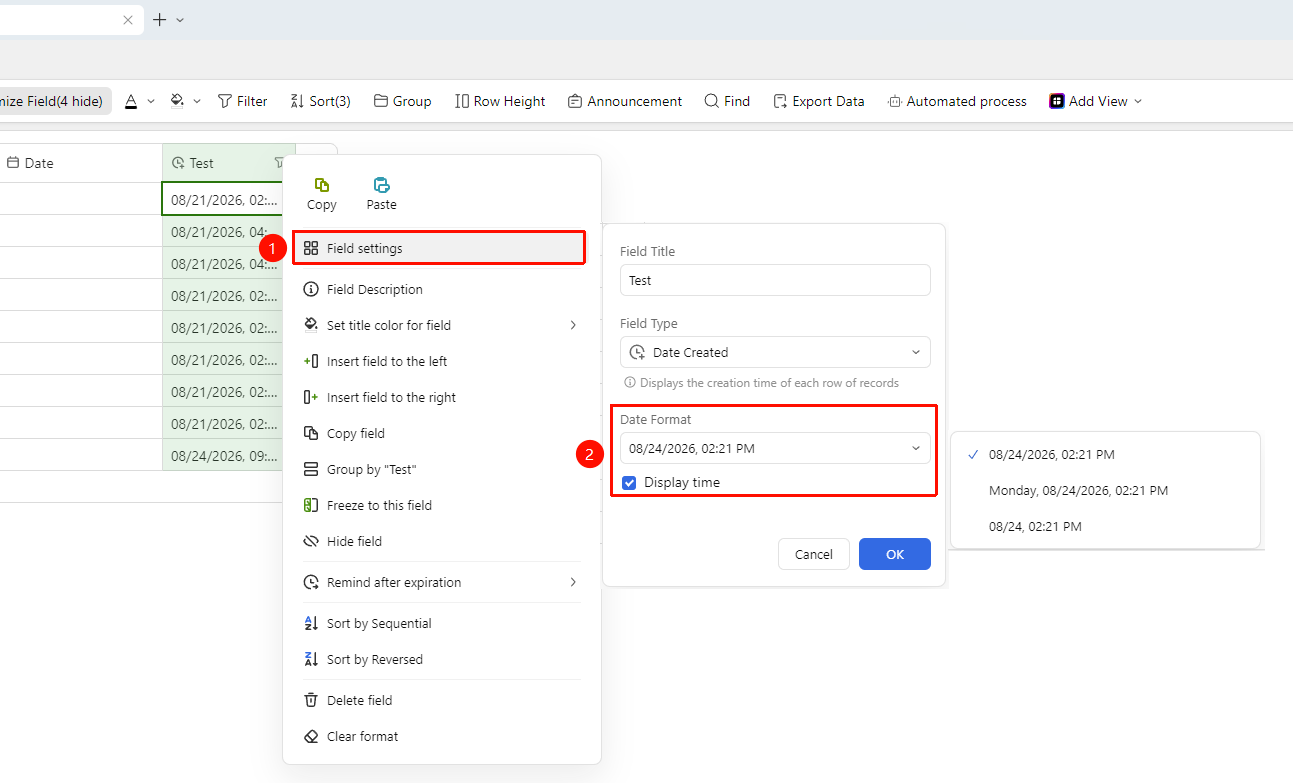Image resolution: width=1293 pixels, height=783 pixels.
Task: Click the Field Title text input
Action: [x=775, y=280]
